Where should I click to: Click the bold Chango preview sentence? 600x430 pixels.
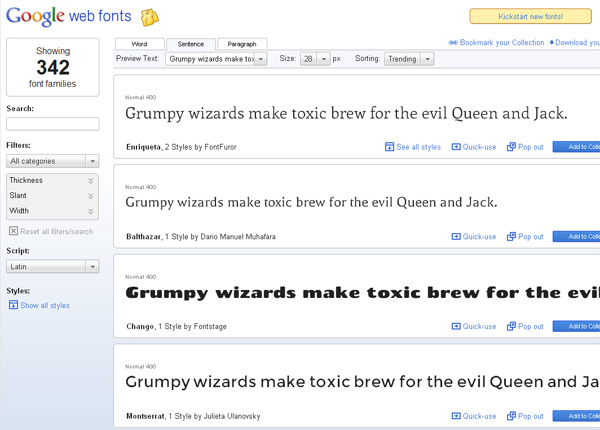(x=362, y=293)
